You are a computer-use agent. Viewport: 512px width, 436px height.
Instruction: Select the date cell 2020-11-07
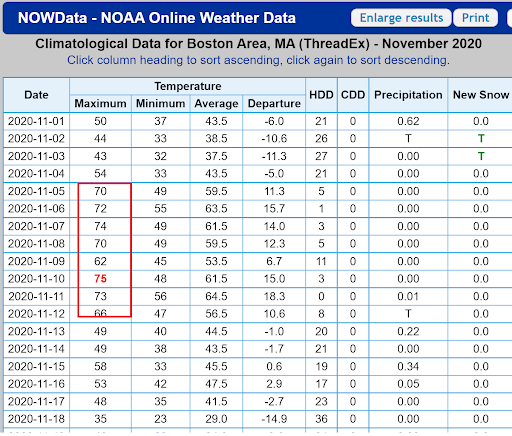[36, 226]
